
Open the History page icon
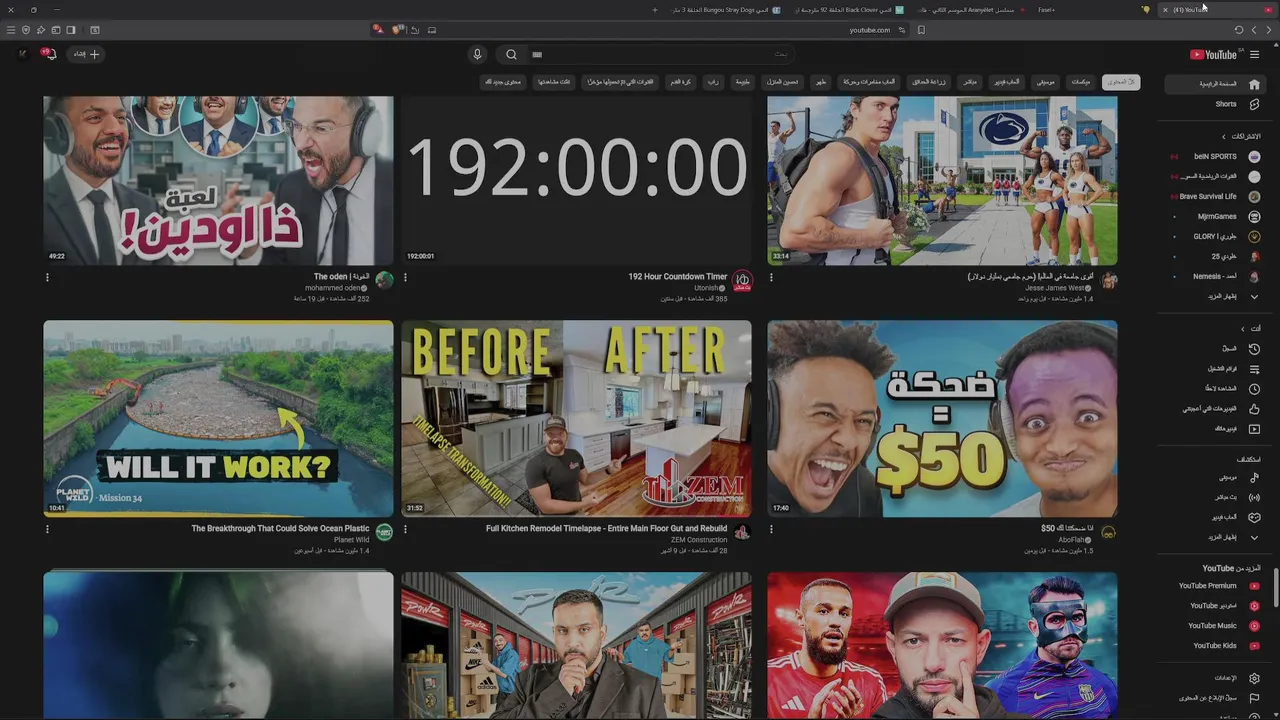(1254, 349)
